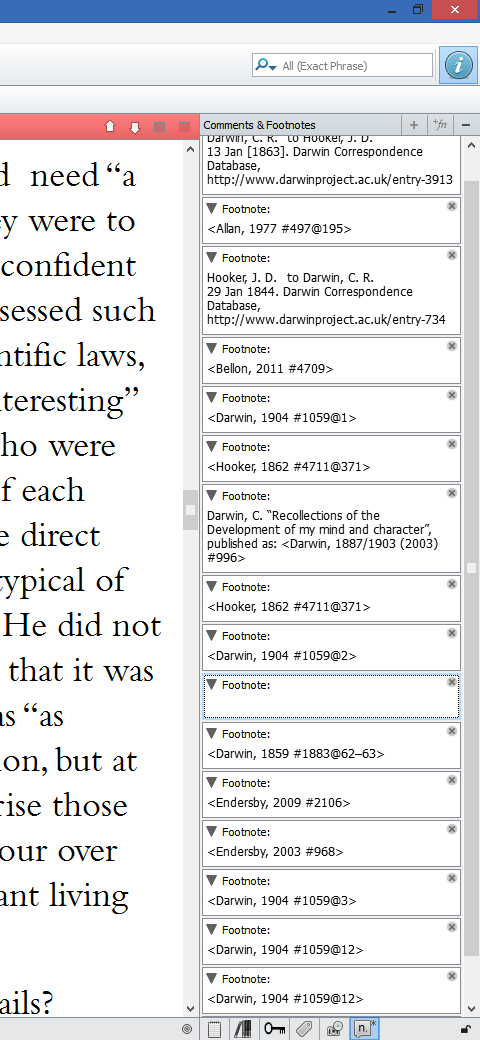The image size is (480, 1040).
Task: Open the Custom Meta-Data pane (tag icon)
Action: click(x=304, y=1029)
